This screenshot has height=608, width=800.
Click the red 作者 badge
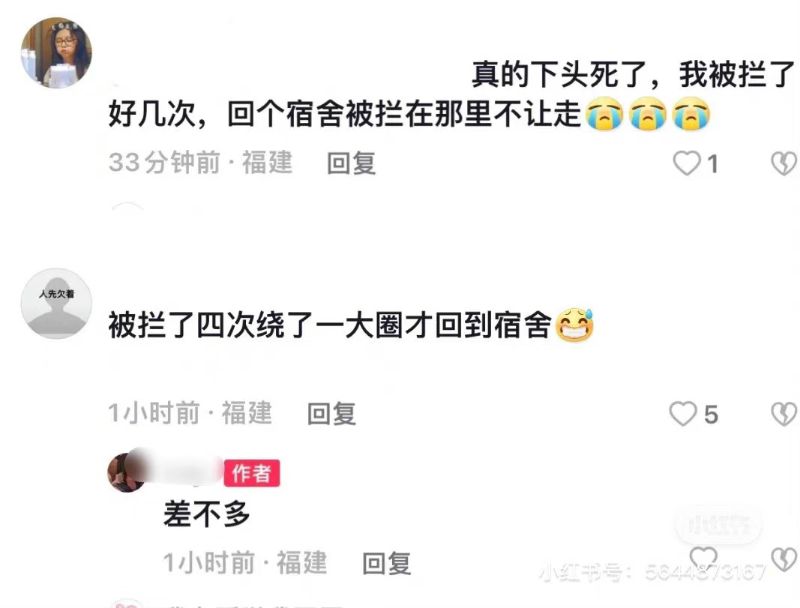(x=252, y=473)
